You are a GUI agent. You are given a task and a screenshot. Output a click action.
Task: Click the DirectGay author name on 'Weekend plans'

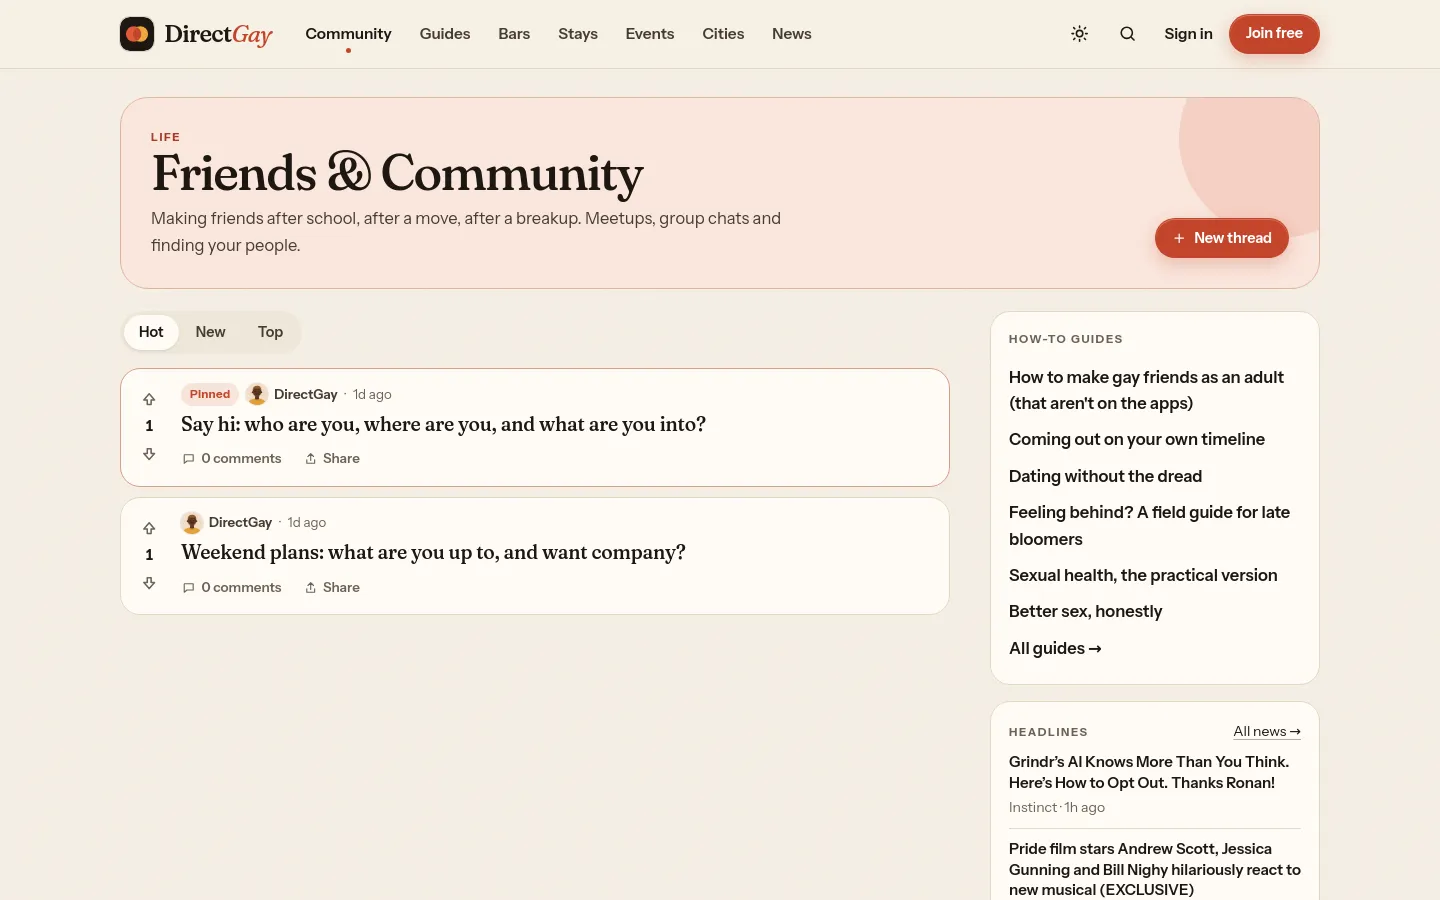[240, 522]
